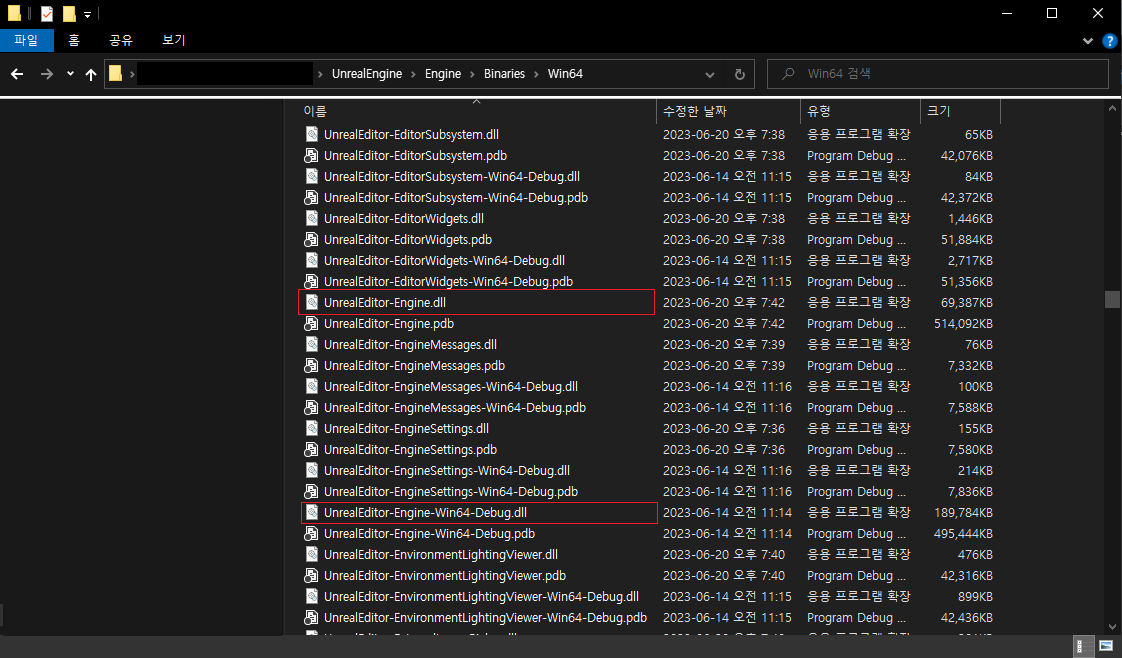This screenshot has height=658, width=1122.
Task: Switch to details view layout icon
Action: click(1085, 646)
